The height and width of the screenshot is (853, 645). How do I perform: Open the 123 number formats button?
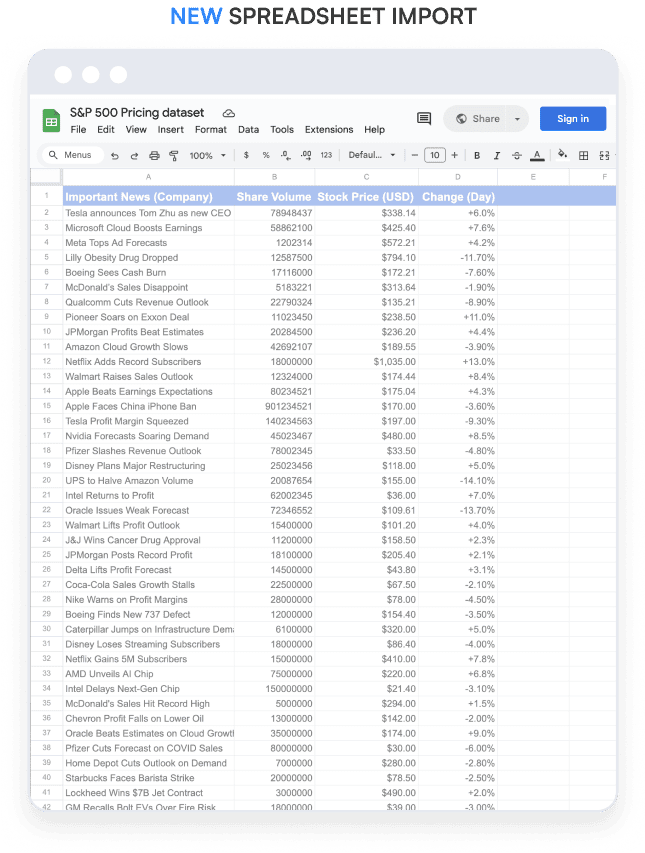(326, 155)
